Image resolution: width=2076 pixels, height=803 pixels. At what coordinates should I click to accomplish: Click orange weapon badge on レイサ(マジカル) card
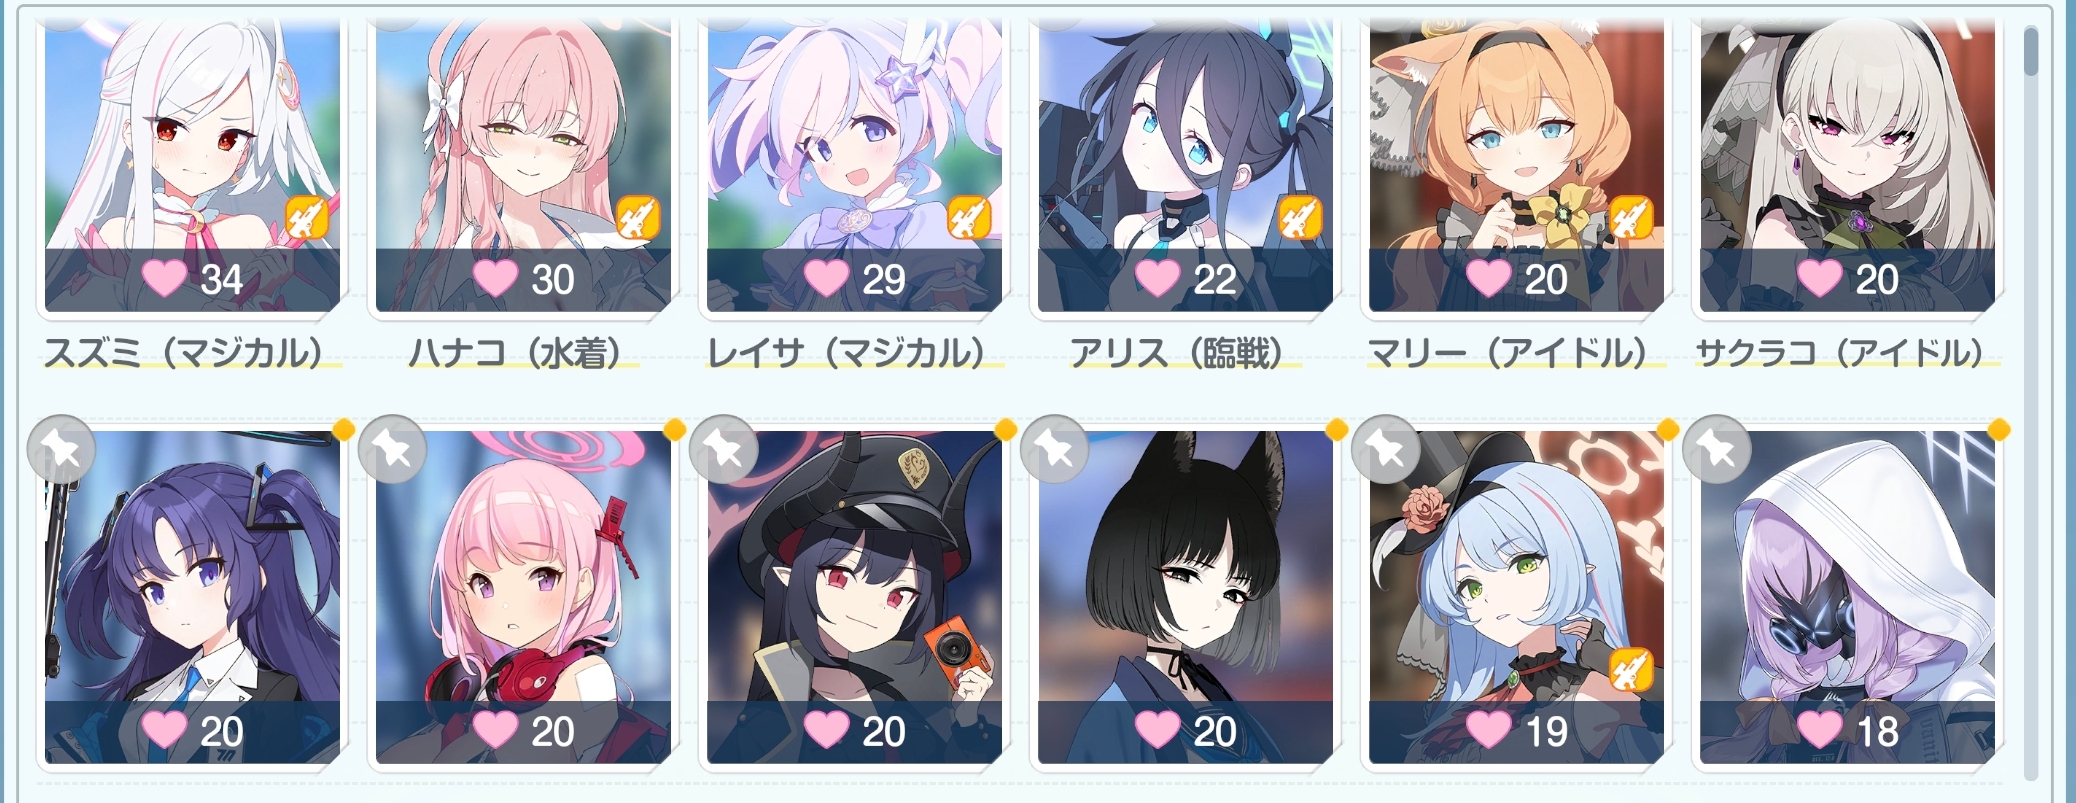tap(968, 218)
